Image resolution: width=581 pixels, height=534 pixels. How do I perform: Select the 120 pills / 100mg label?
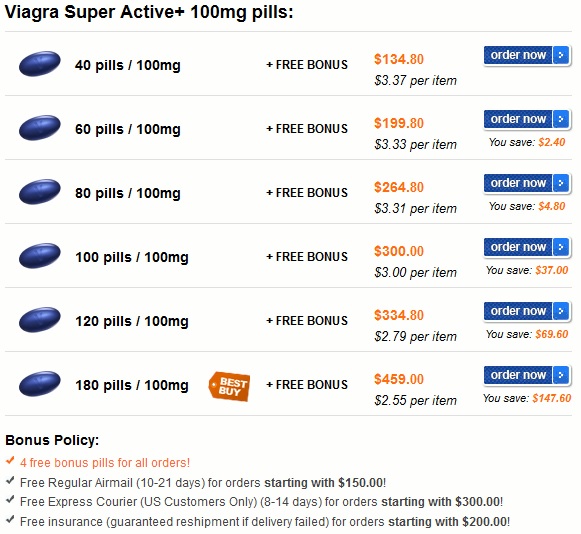[132, 321]
